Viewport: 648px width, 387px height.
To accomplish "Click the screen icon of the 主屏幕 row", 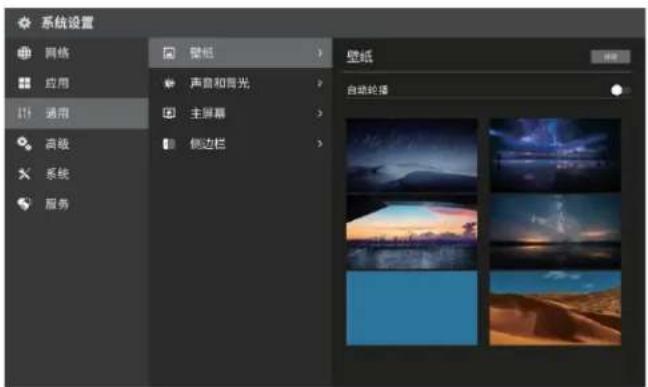I will click(x=169, y=113).
